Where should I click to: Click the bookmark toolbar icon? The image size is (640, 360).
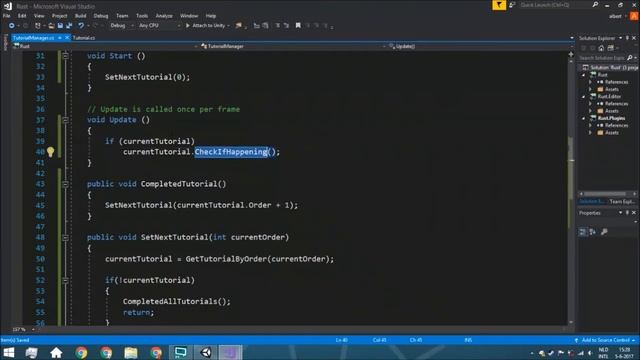[x=298, y=26]
